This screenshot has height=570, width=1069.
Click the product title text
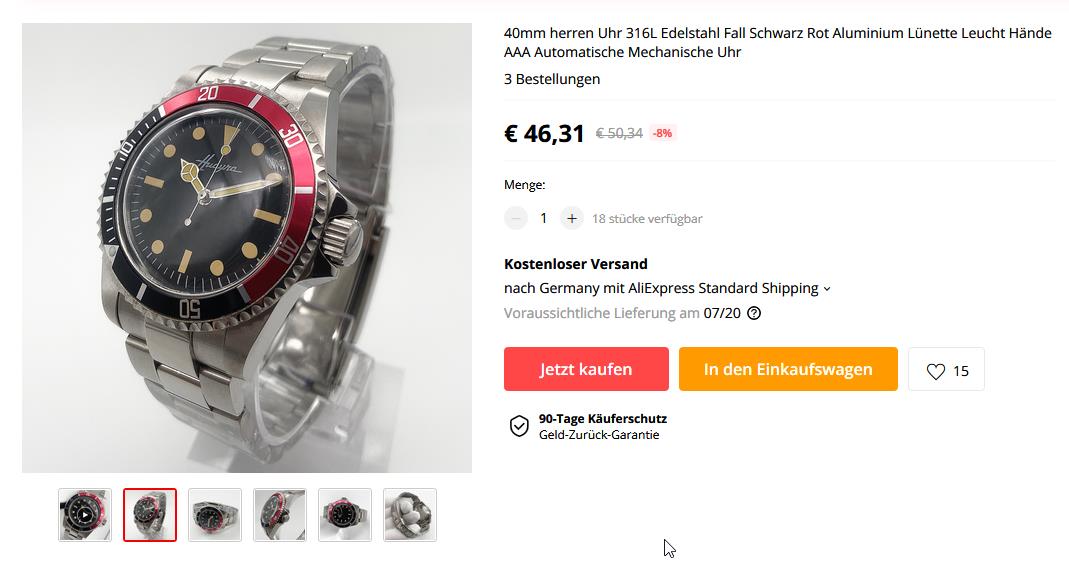click(778, 42)
